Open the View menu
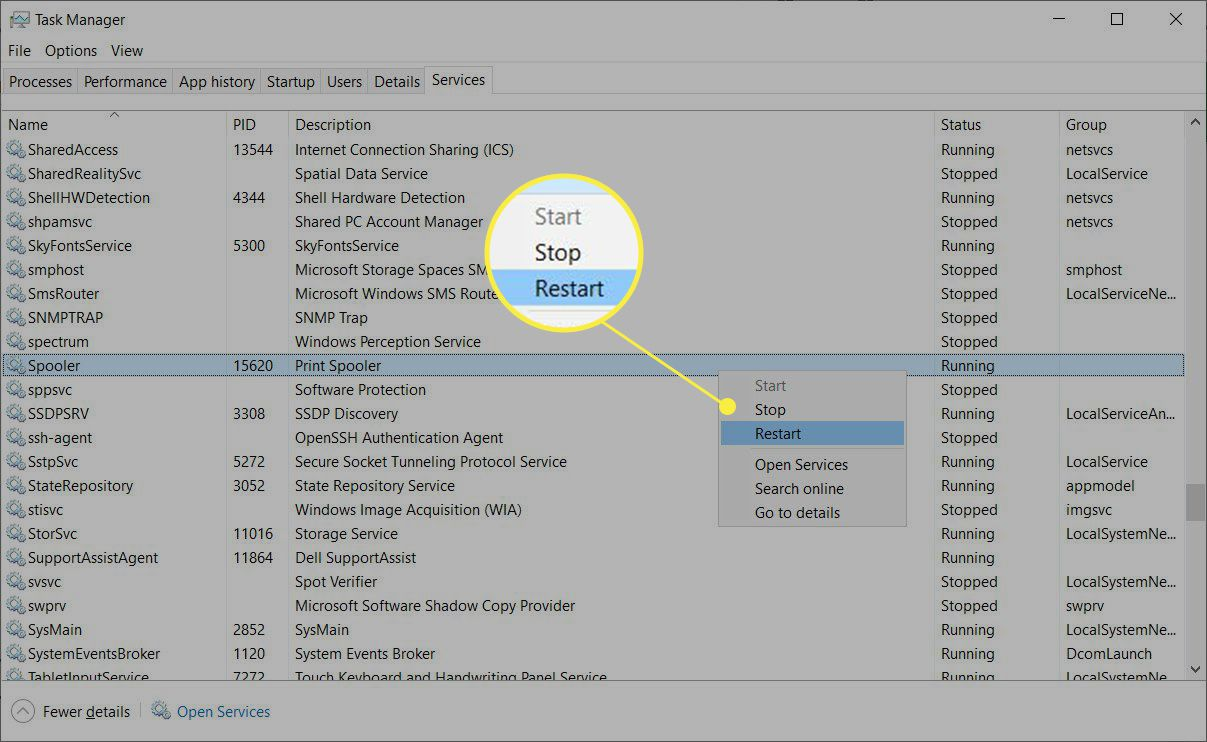Image resolution: width=1207 pixels, height=742 pixels. pos(127,51)
